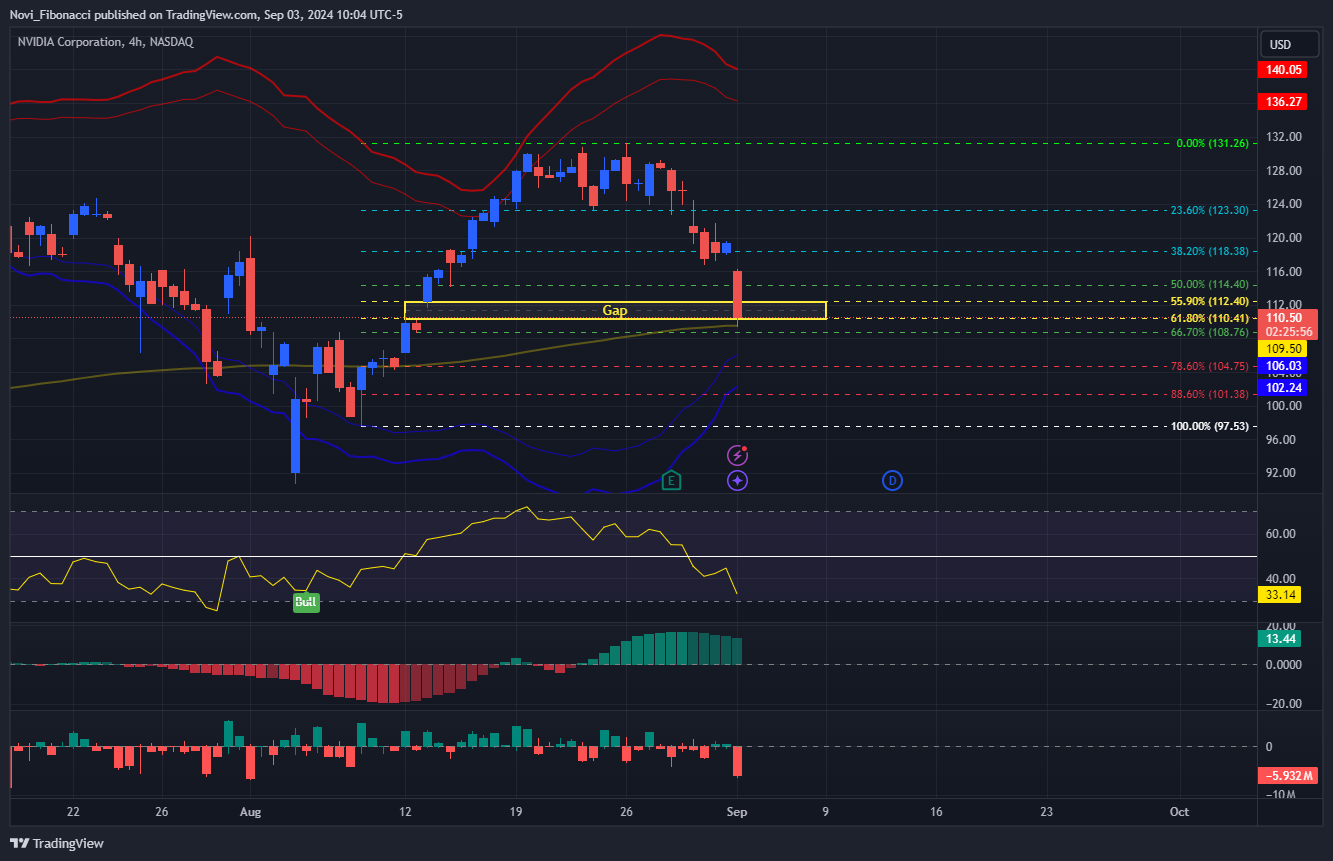1333x861 pixels.
Task: Click the Novi_Fibonacci publisher text
Action: (49, 15)
